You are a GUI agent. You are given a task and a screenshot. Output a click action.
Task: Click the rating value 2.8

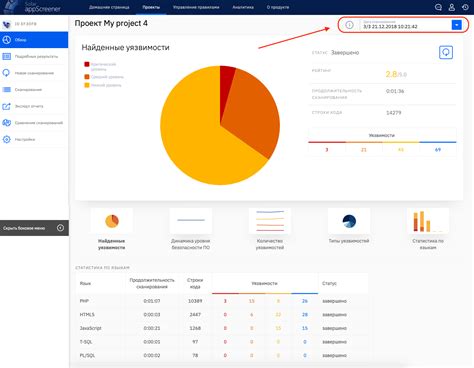point(391,74)
